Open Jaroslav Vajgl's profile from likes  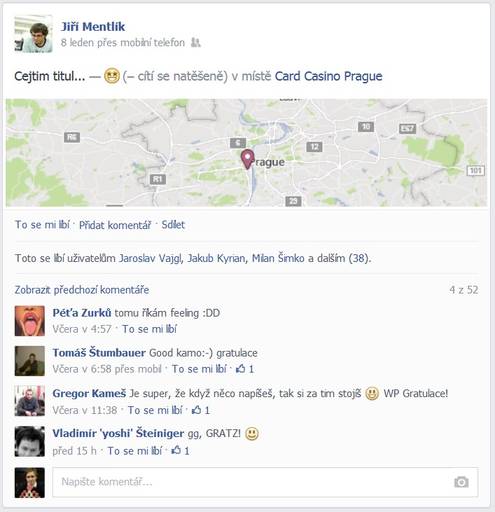(x=151, y=258)
